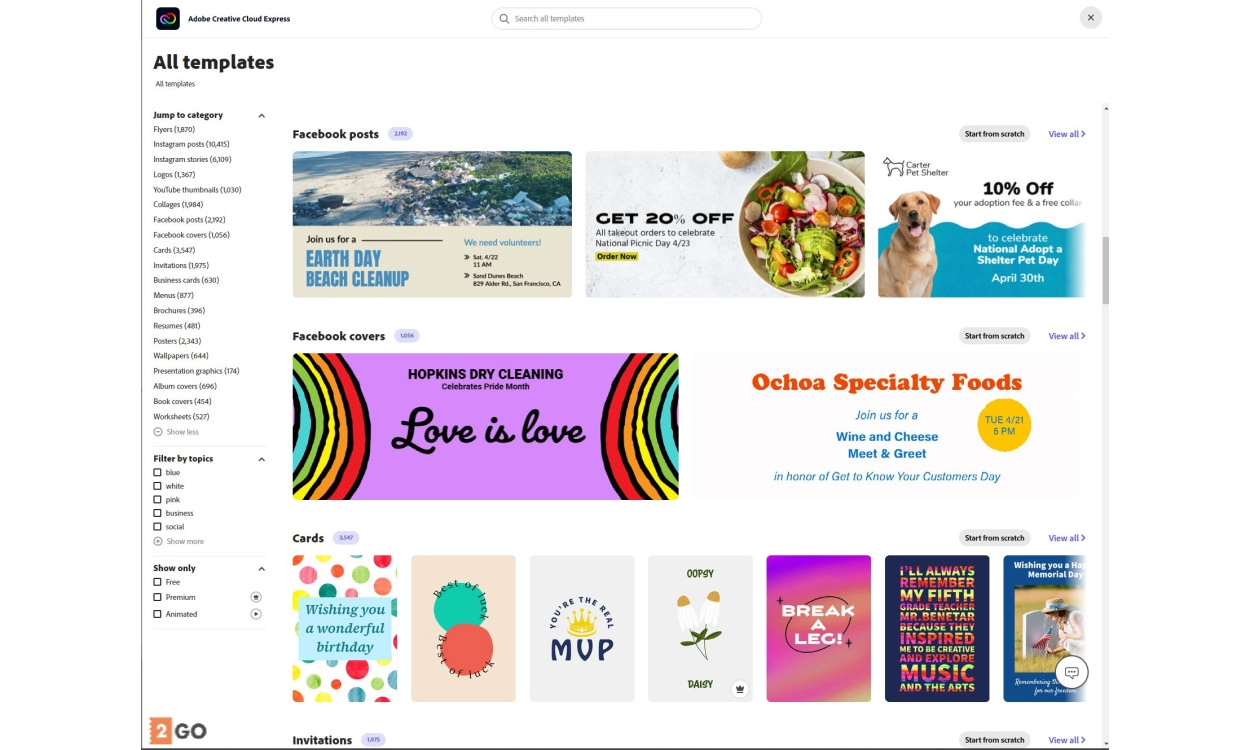Click the page vertical scrollbar thumb
The height and width of the screenshot is (750, 1250).
1105,270
